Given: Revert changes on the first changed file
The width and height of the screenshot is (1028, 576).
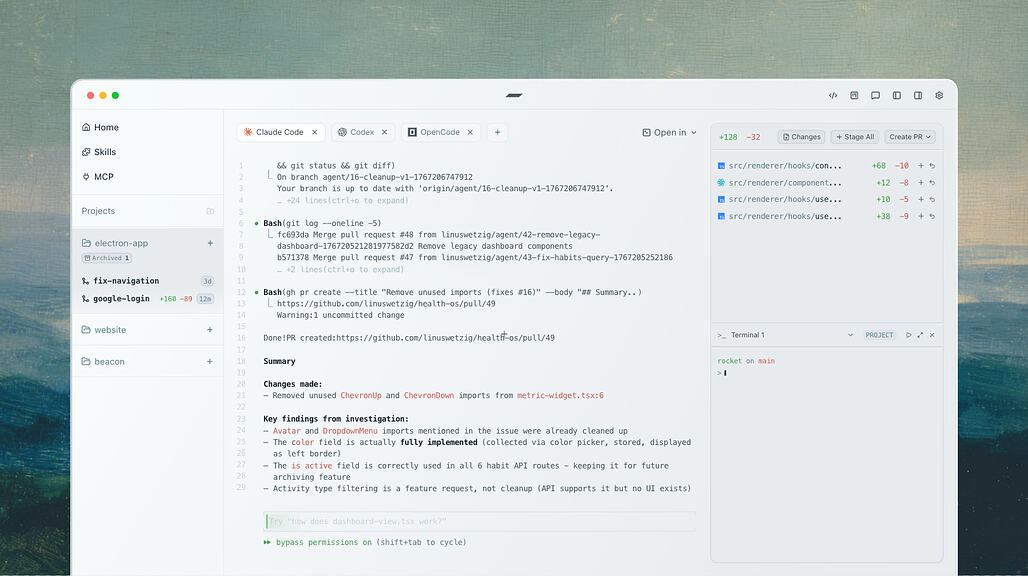Looking at the screenshot, I should click(932, 166).
